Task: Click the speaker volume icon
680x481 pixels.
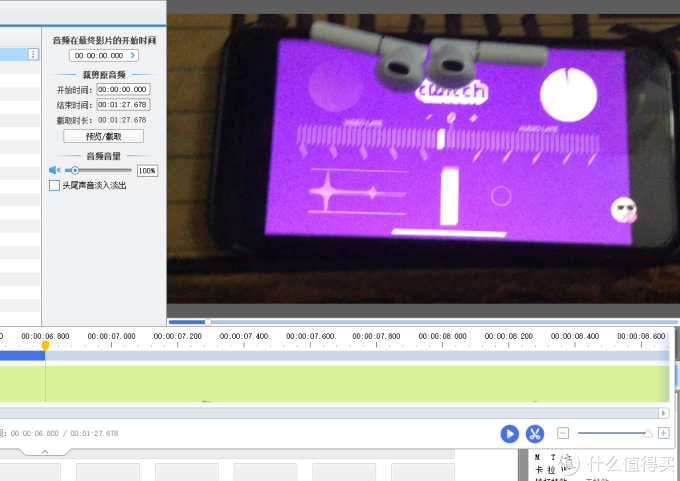Action: click(x=55, y=170)
